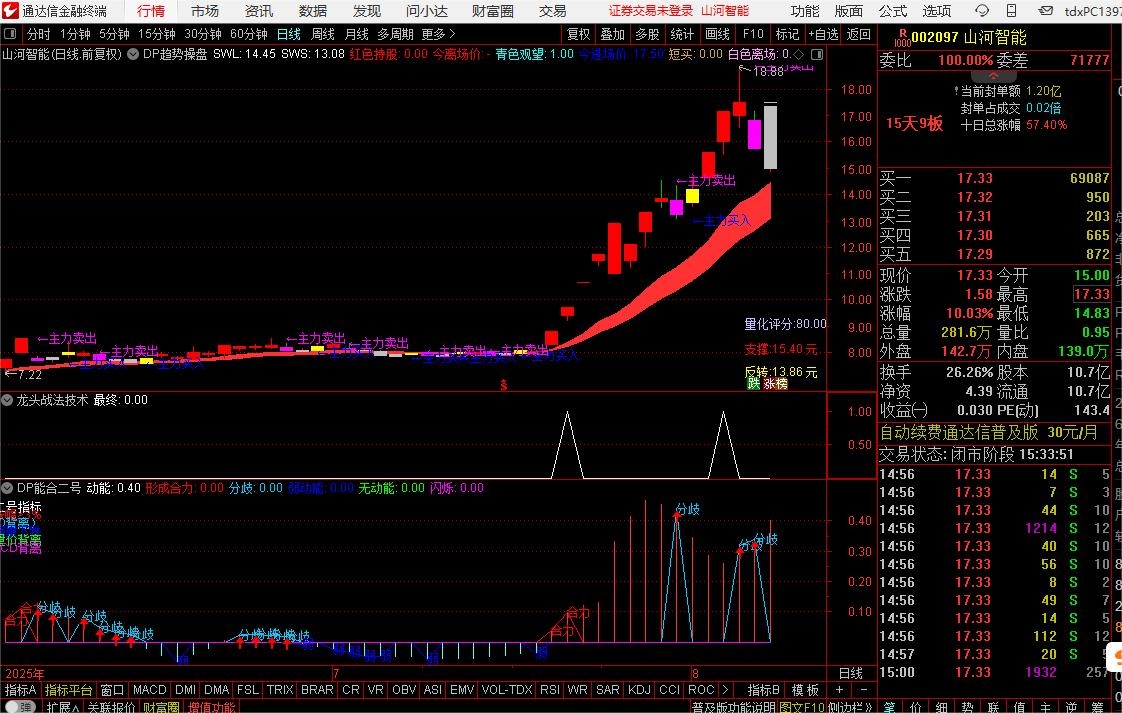Open 模板 template tab
The width and height of the screenshot is (1122, 713).
(x=805, y=690)
